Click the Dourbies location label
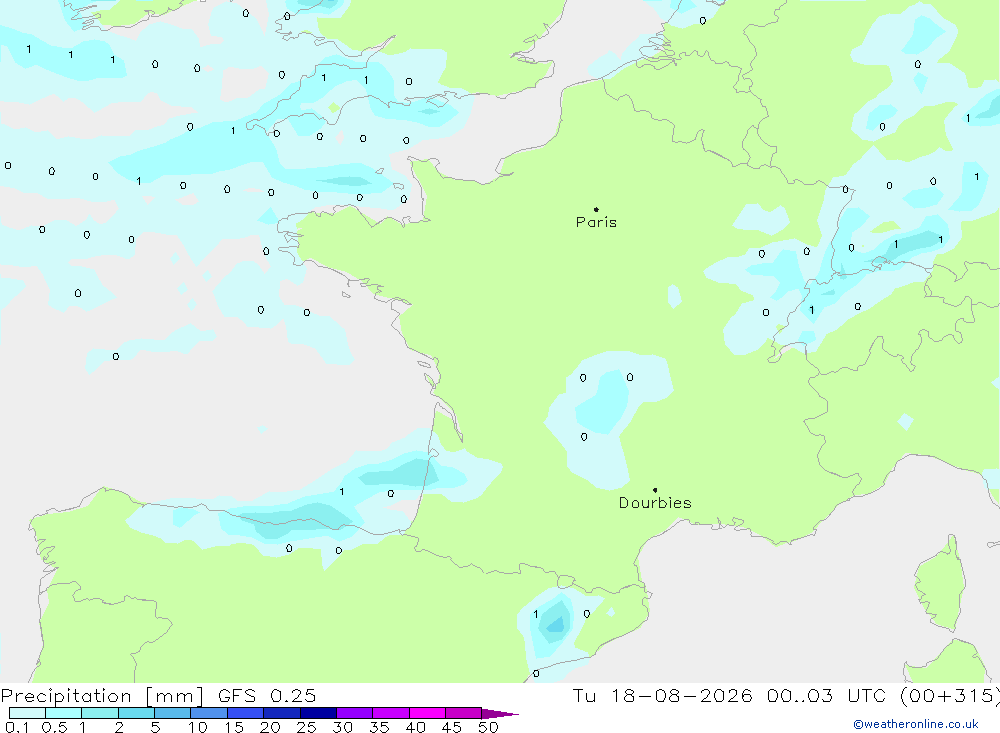 pos(655,503)
